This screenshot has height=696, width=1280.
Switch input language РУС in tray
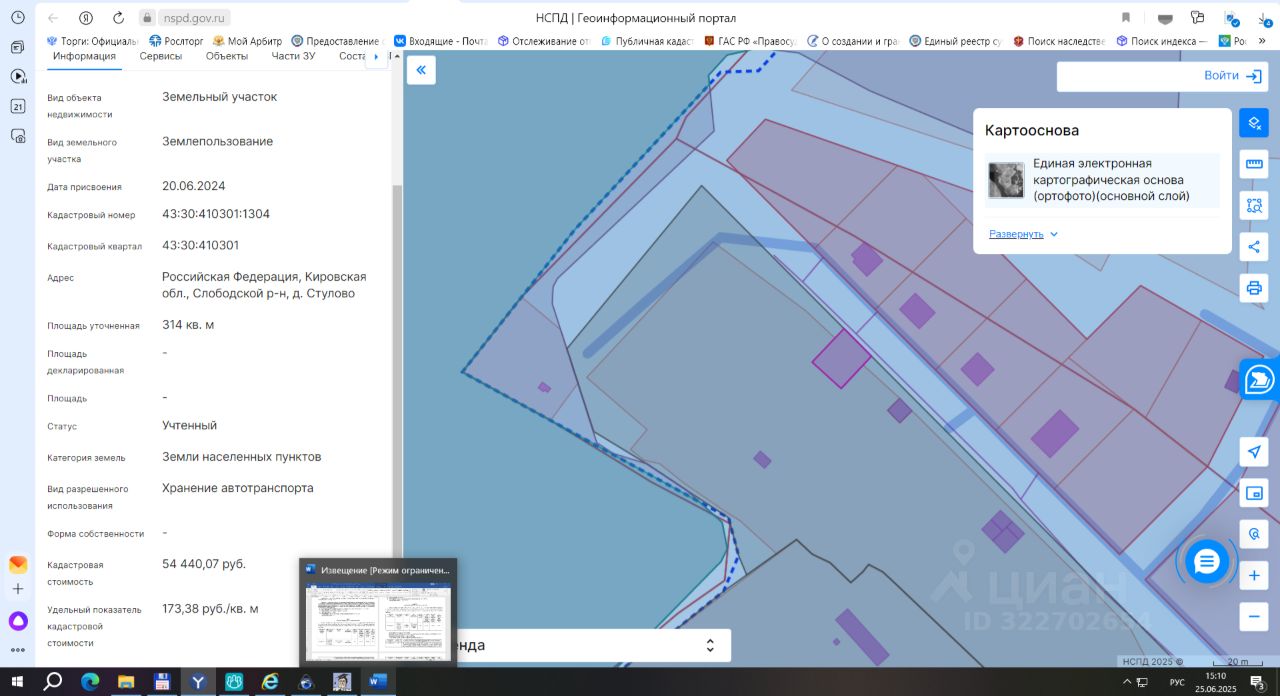point(1177,682)
